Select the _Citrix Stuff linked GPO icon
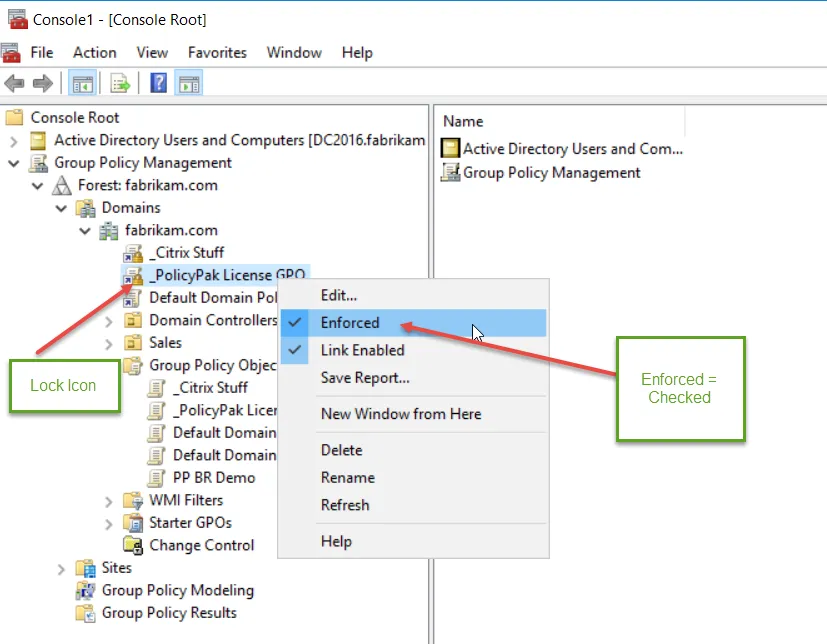This screenshot has width=827, height=644. 133,253
